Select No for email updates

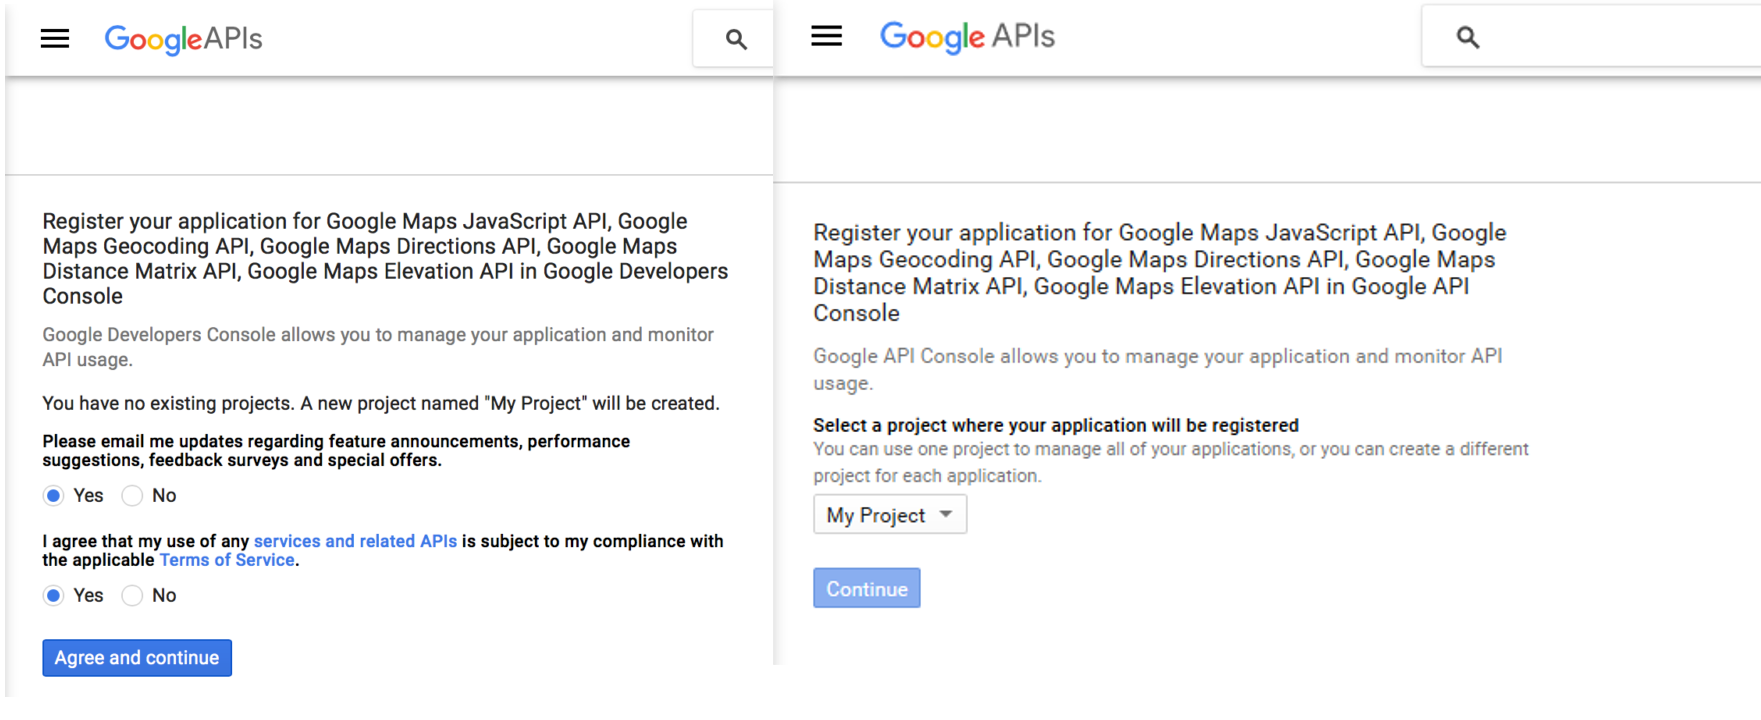tap(132, 496)
